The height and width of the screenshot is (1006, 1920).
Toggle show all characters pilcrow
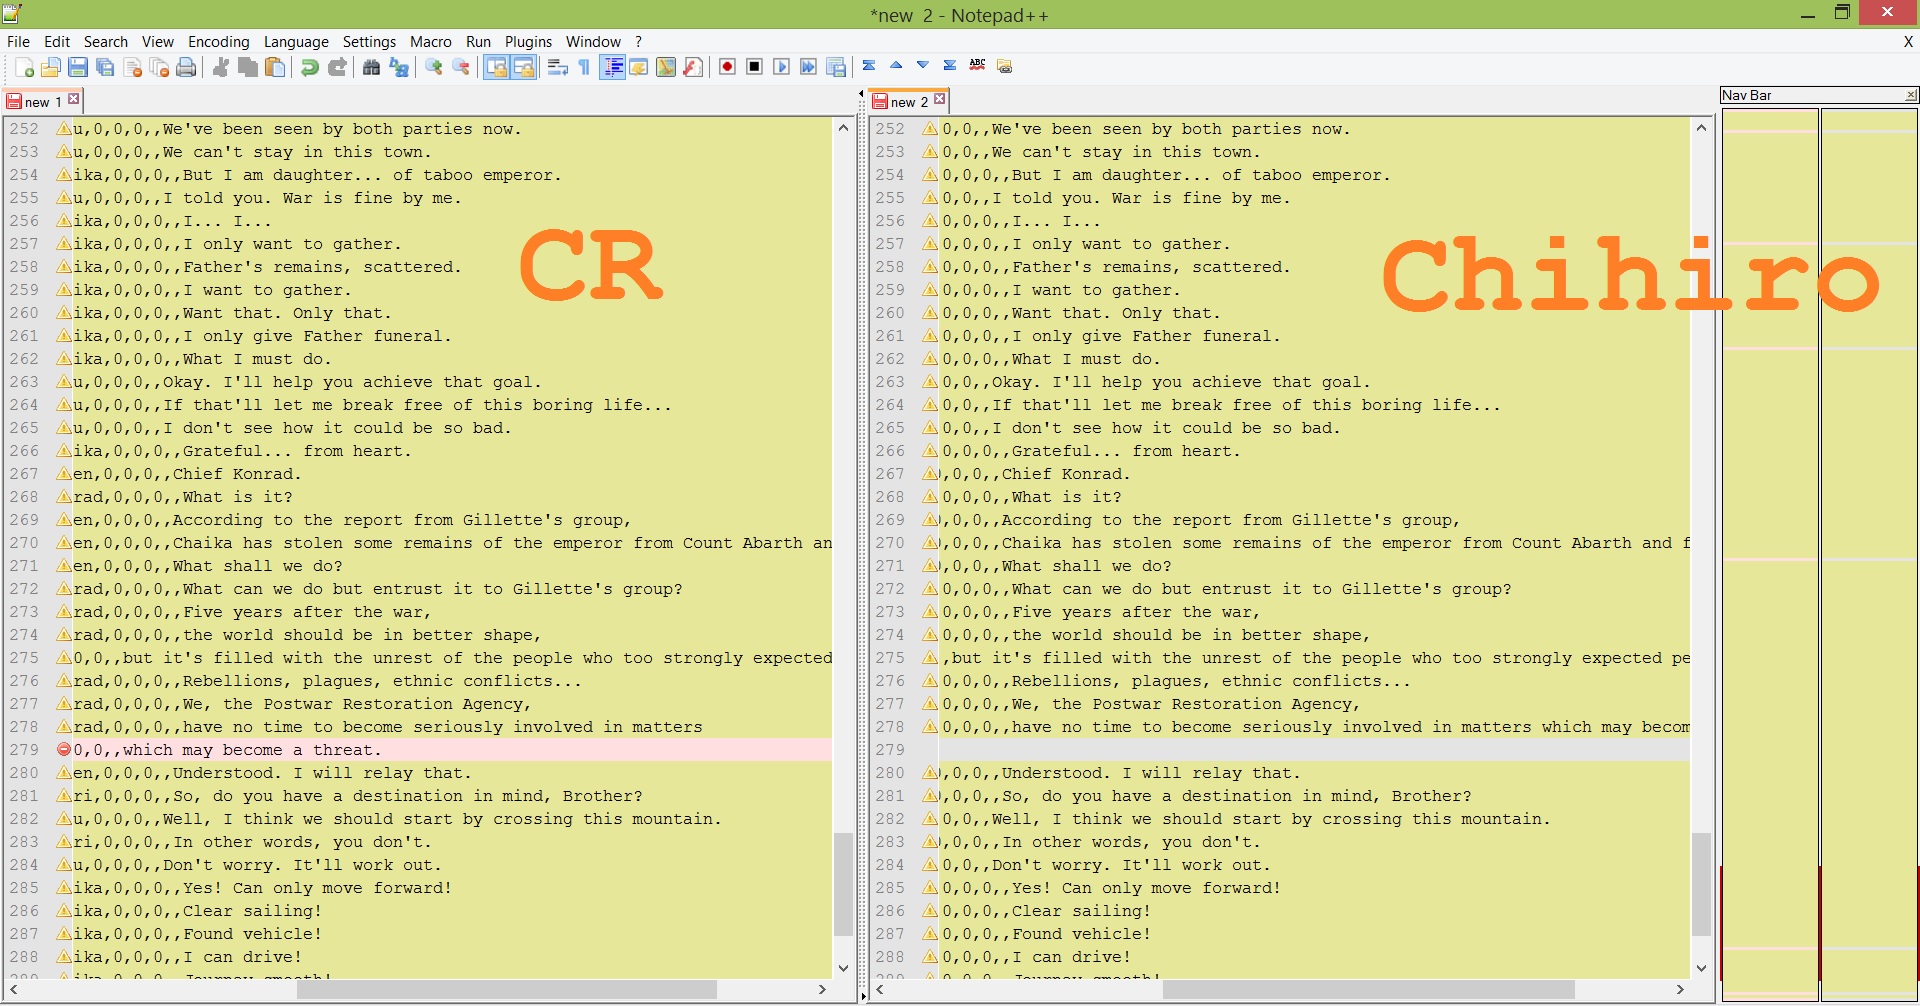585,67
